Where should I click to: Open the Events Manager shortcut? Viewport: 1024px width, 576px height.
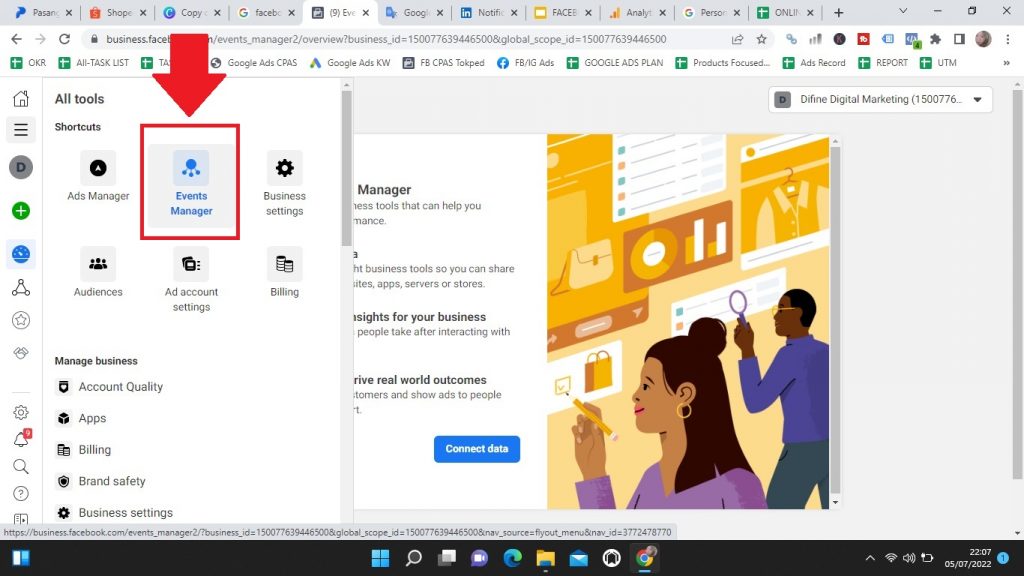pyautogui.click(x=191, y=183)
